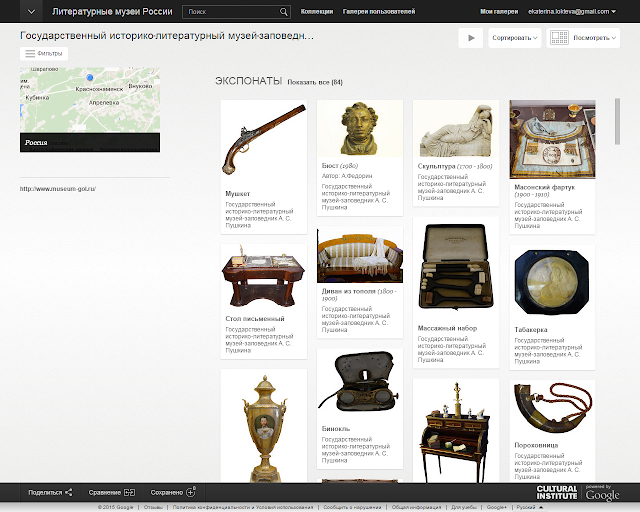
Task: Open Для учёбы footer link
Action: pos(464,507)
